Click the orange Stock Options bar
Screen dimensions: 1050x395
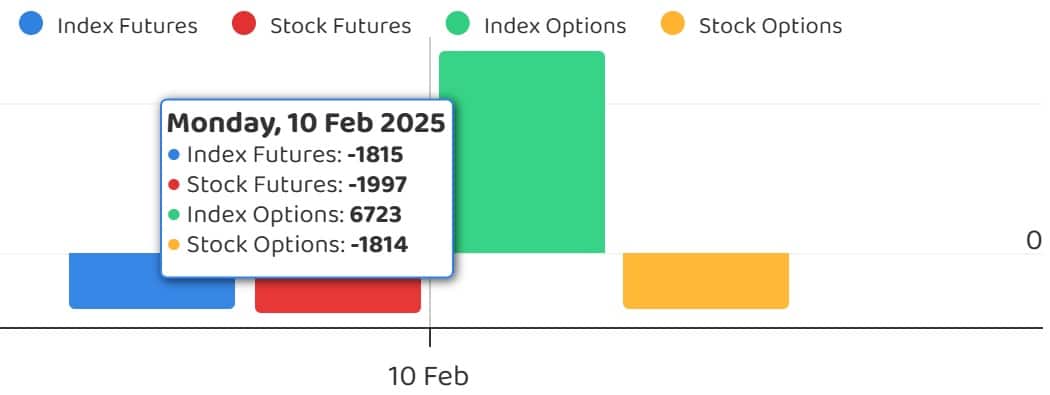point(706,281)
